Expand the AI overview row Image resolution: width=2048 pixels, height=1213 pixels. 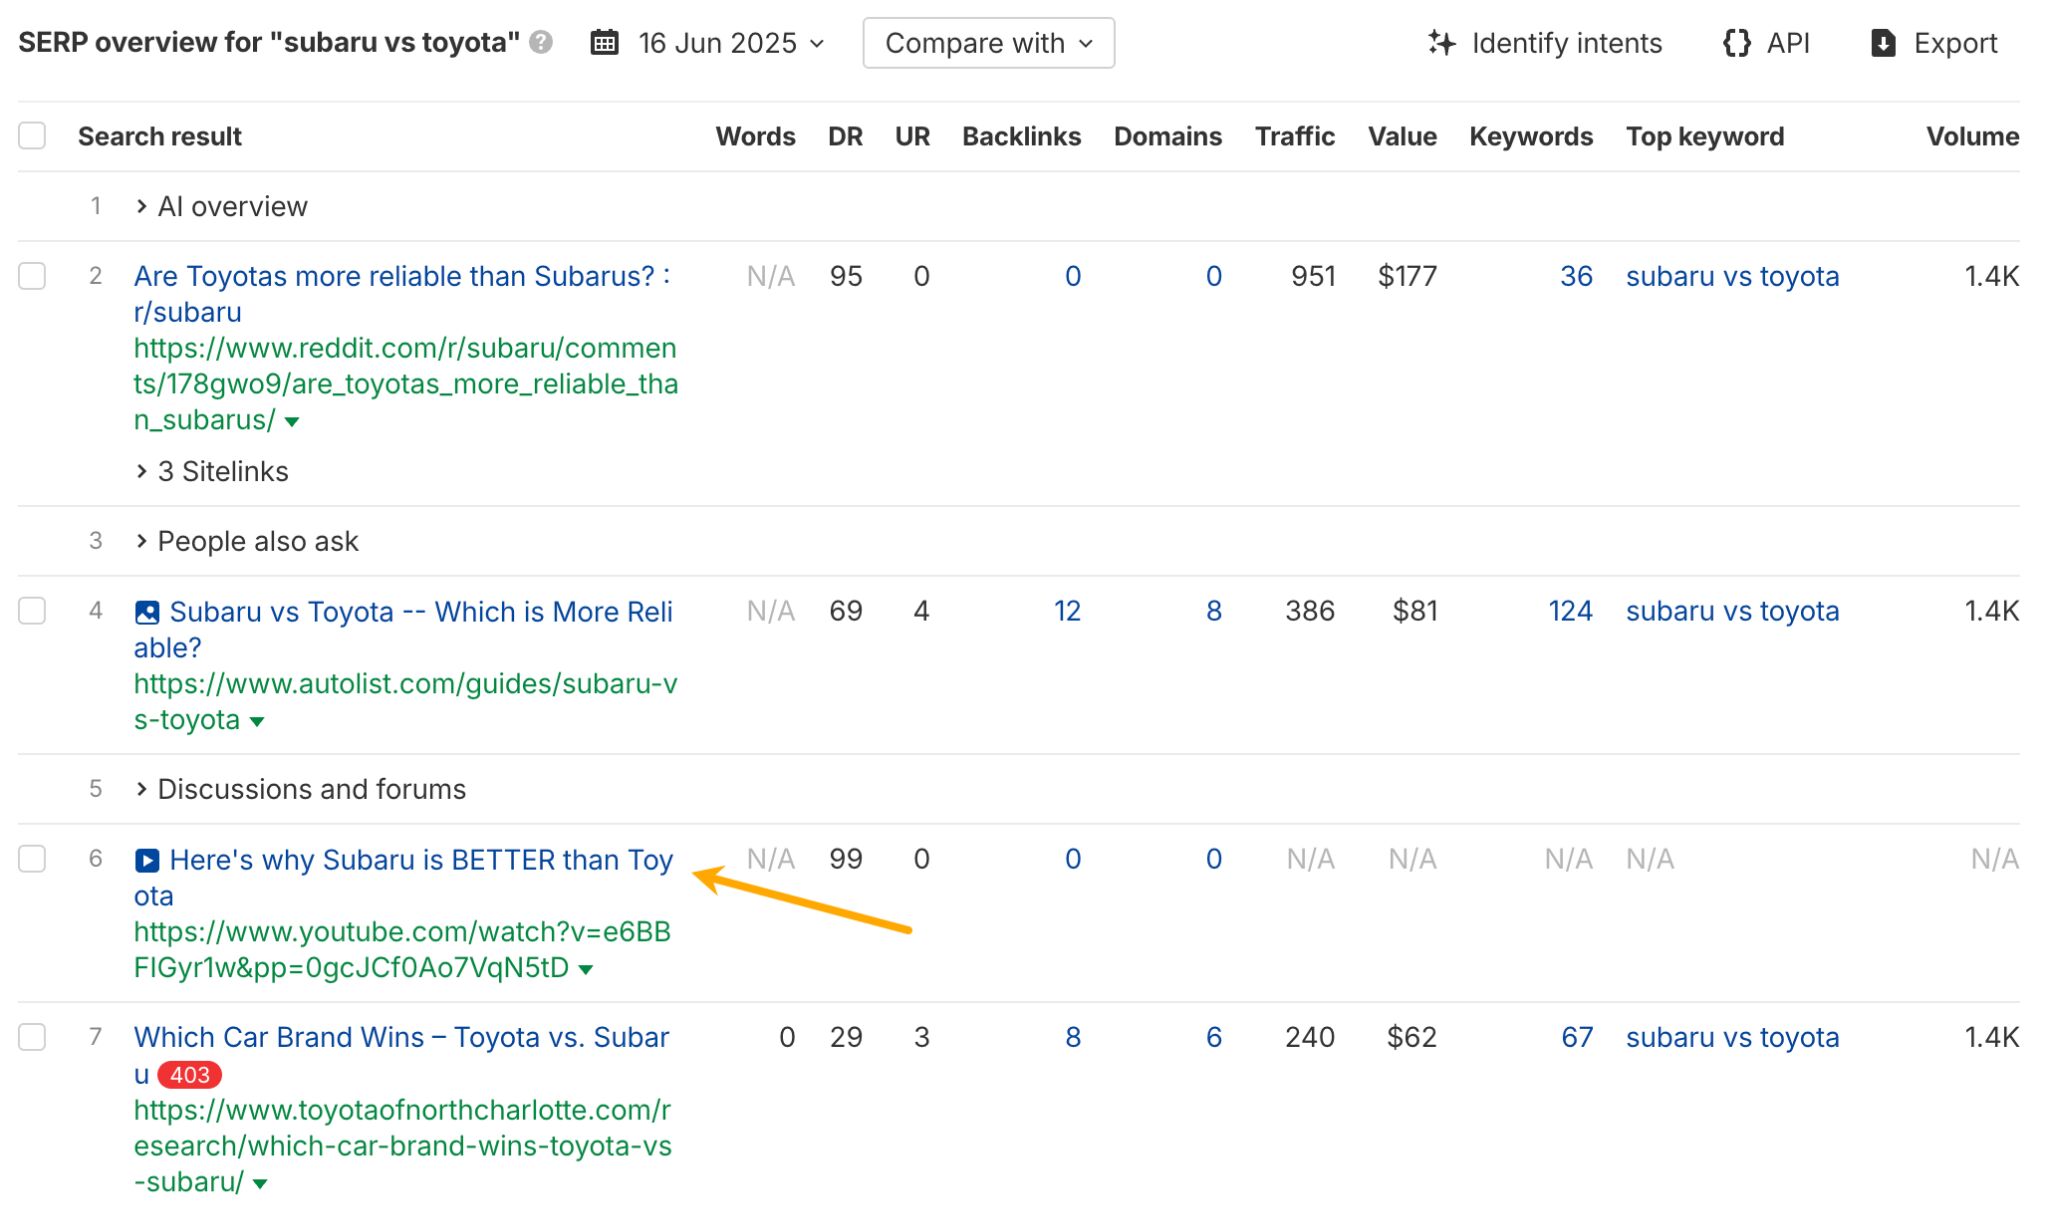[x=141, y=206]
